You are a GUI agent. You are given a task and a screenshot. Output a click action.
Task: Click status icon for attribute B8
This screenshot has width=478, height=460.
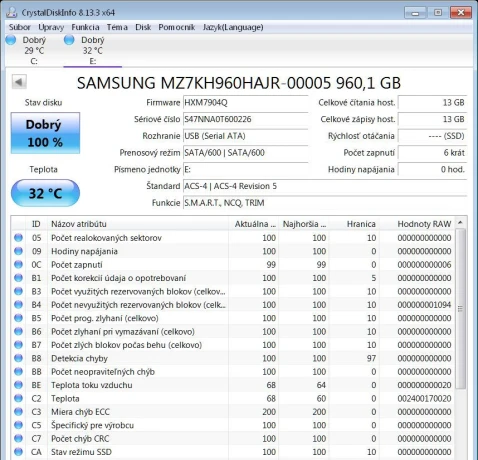[18, 358]
